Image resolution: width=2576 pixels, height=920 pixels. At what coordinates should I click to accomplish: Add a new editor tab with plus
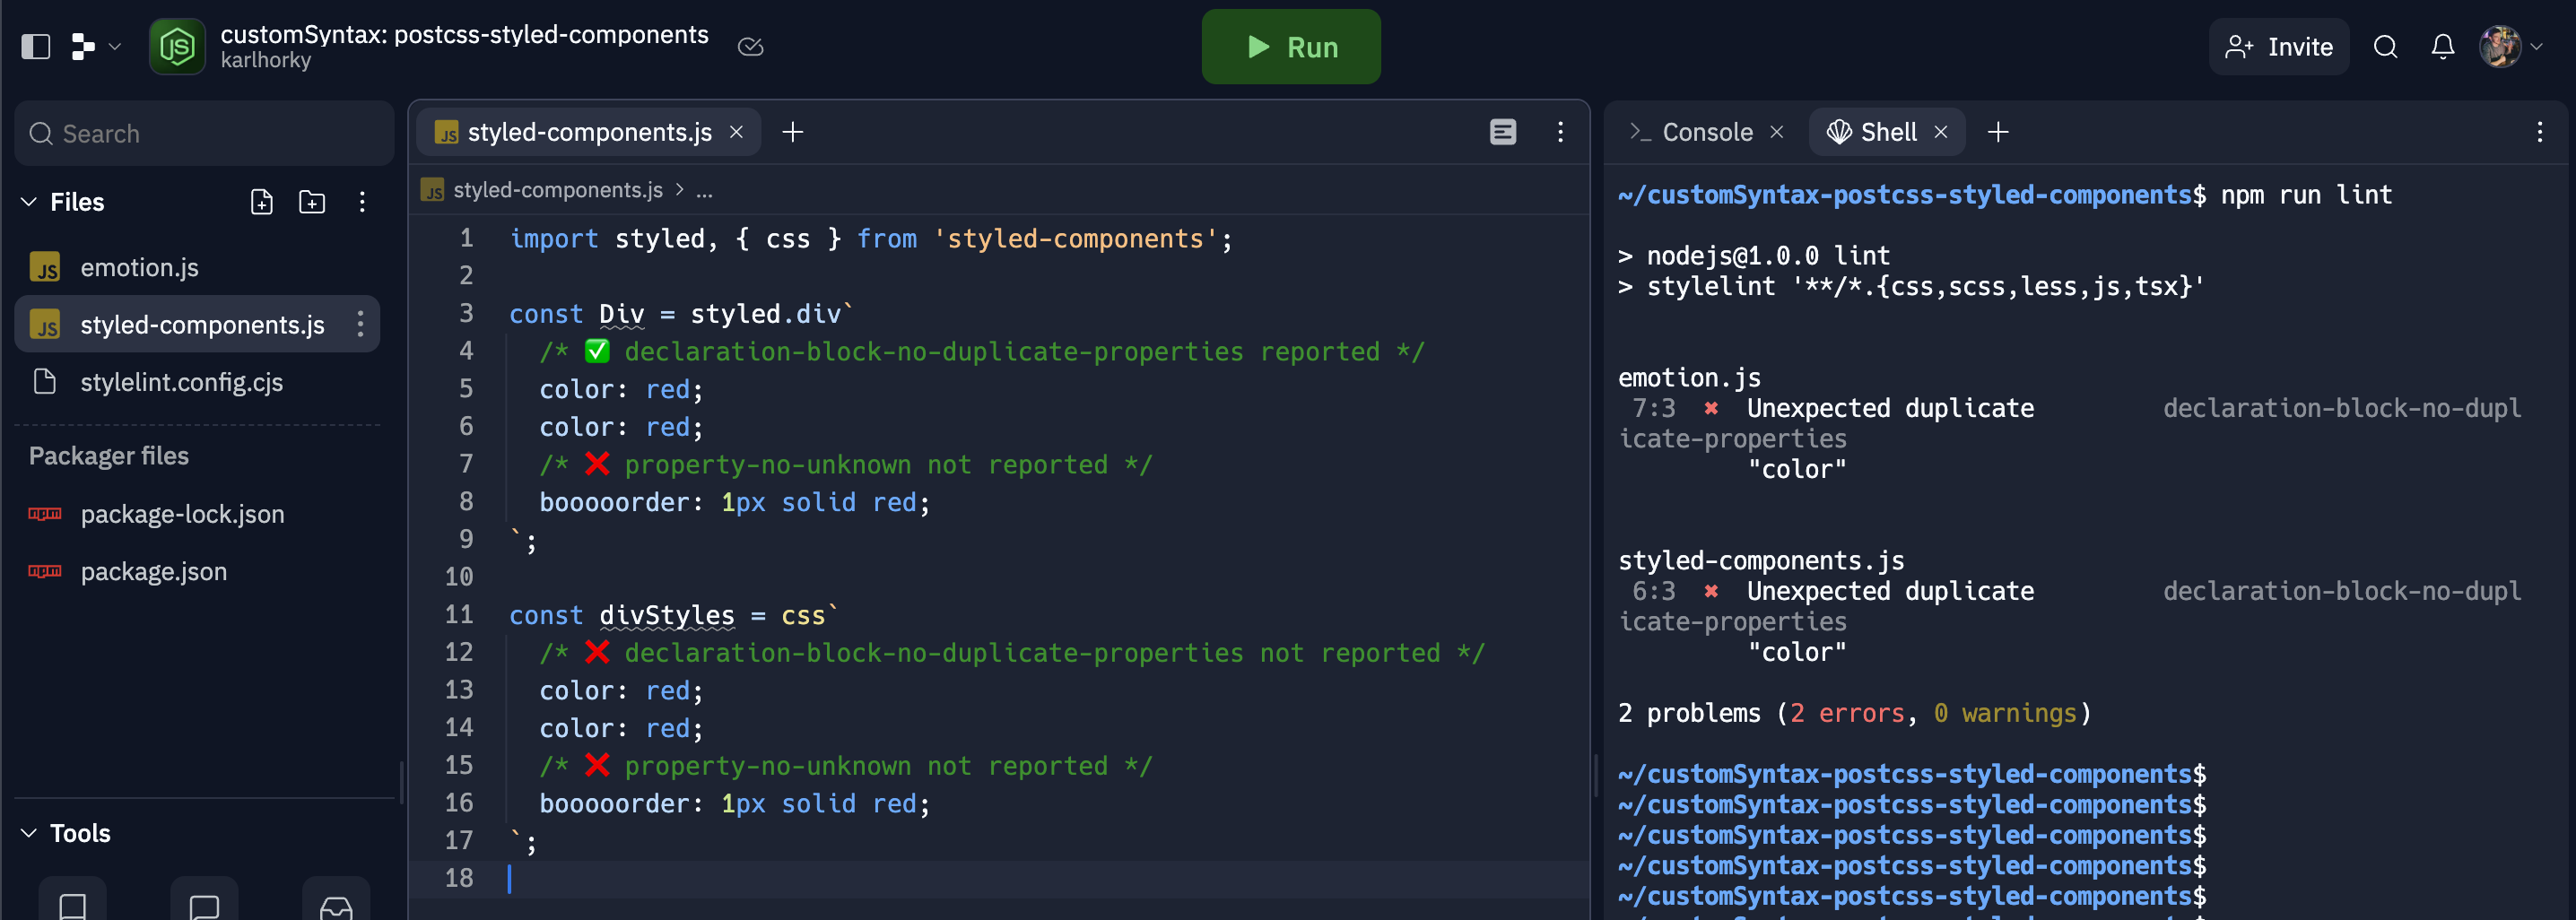click(792, 132)
